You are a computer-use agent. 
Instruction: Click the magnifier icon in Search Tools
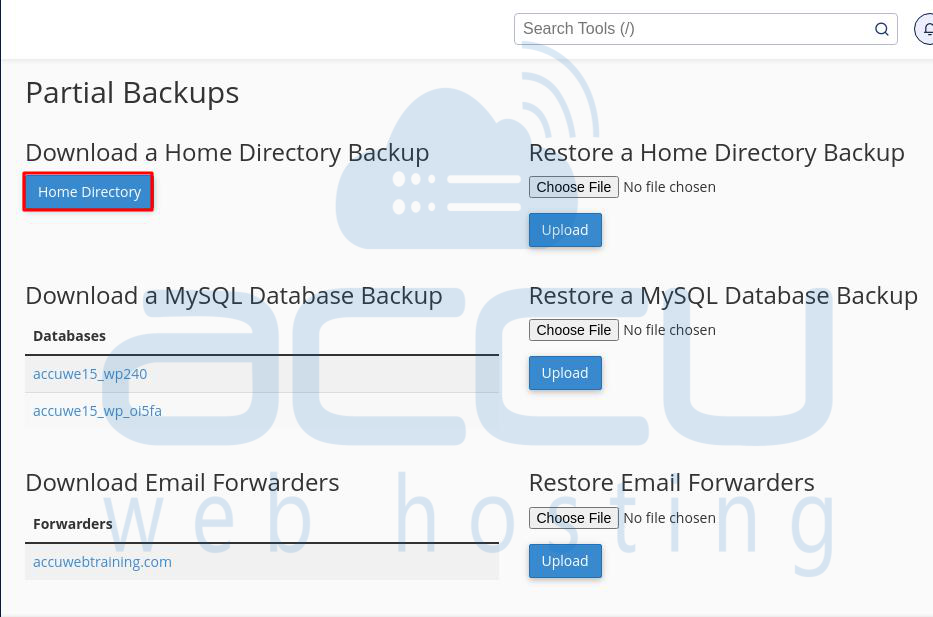(x=881, y=29)
